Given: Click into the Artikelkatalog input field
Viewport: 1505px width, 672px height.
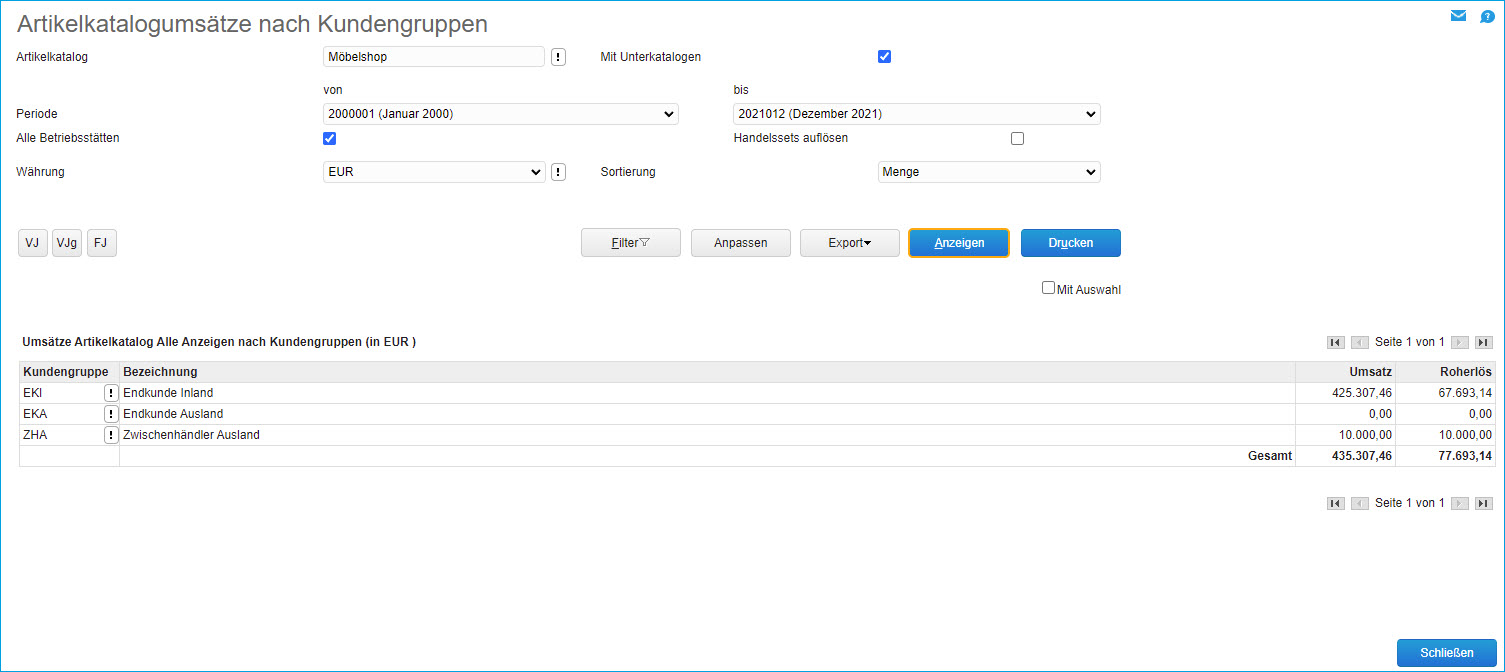Looking at the screenshot, I should tap(434, 57).
